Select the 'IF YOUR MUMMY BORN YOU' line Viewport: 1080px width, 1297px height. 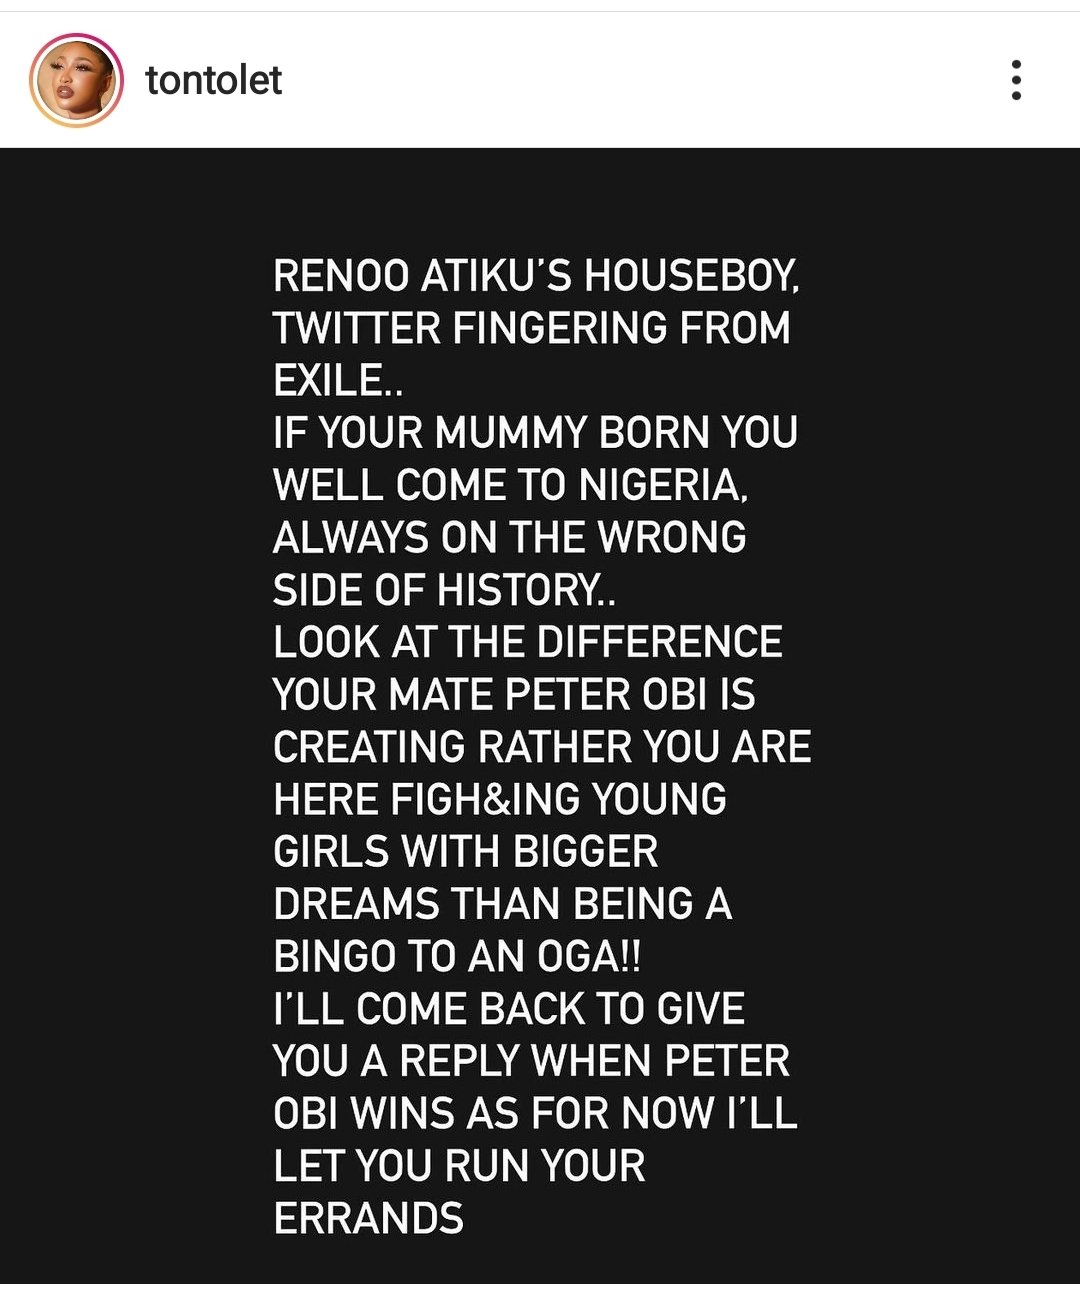click(x=535, y=433)
